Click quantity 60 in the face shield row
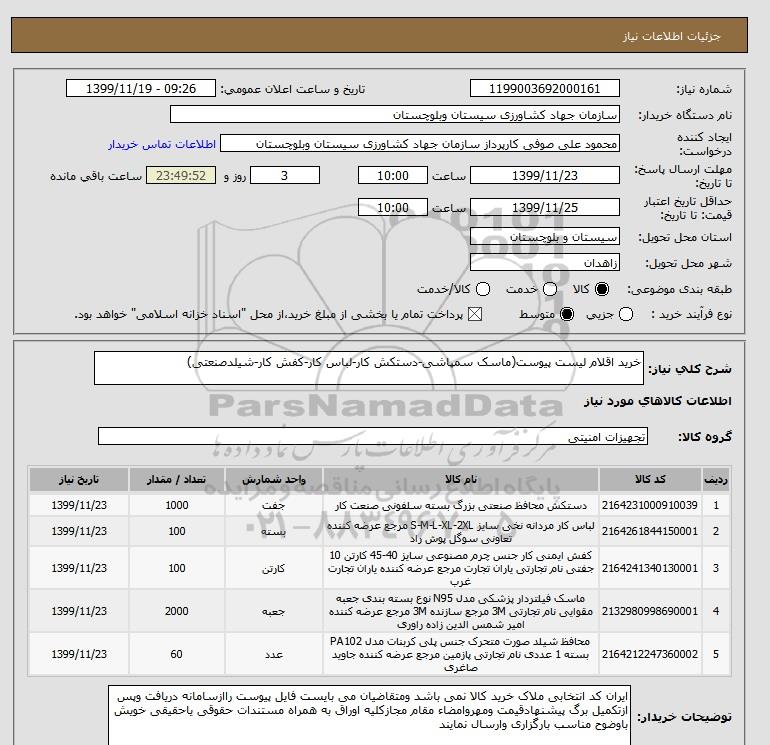This screenshot has width=770, height=745. [x=176, y=654]
